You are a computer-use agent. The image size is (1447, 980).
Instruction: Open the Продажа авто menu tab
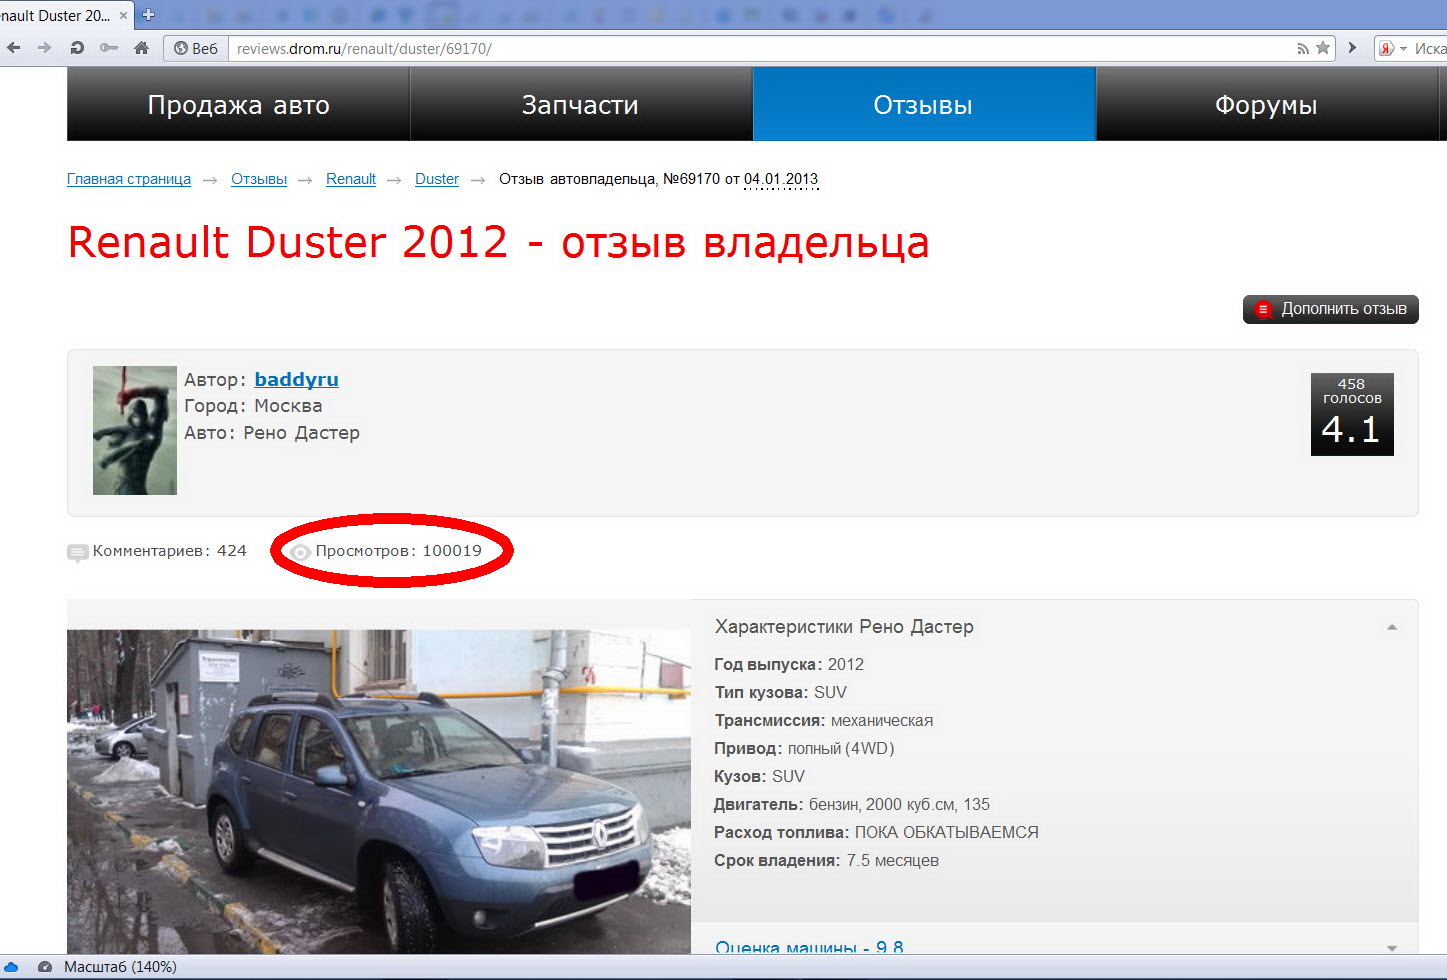tap(238, 105)
